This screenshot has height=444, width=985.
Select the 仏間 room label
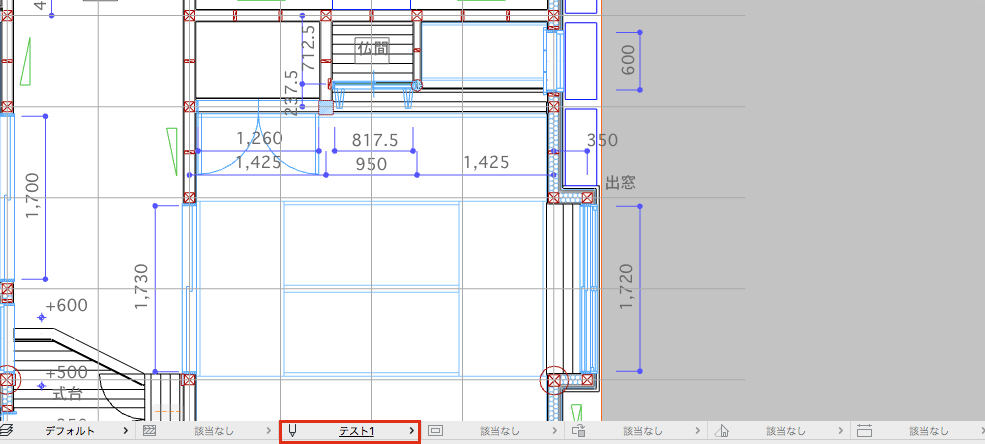pos(373,48)
